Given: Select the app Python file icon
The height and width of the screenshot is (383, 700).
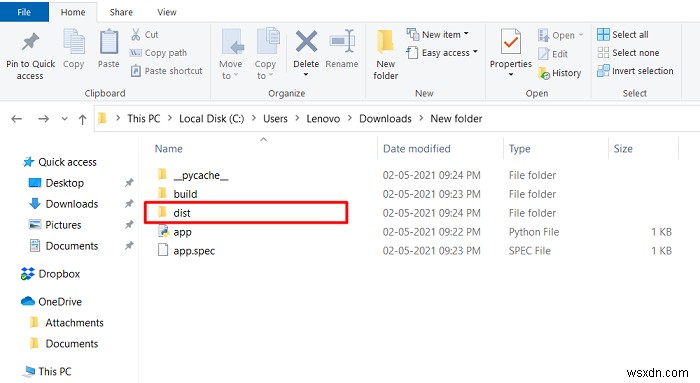Looking at the screenshot, I should 163,231.
